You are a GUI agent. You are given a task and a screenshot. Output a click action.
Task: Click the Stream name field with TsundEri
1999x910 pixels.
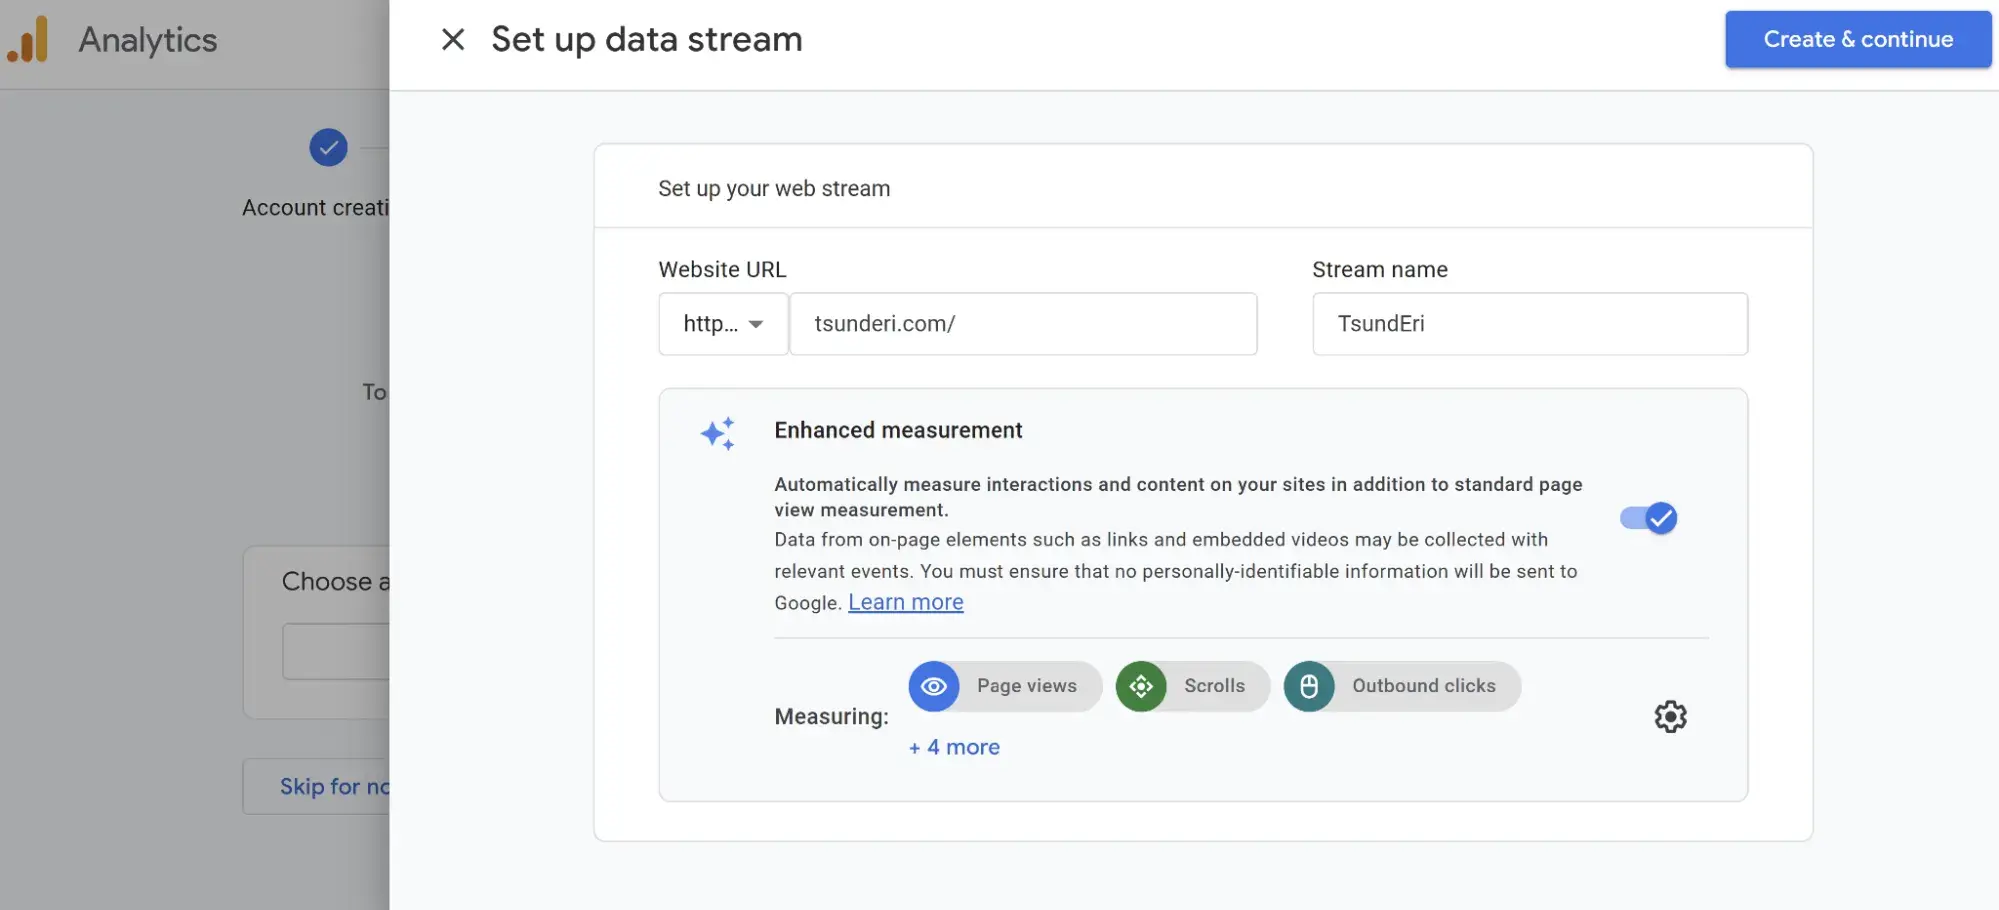(1530, 324)
